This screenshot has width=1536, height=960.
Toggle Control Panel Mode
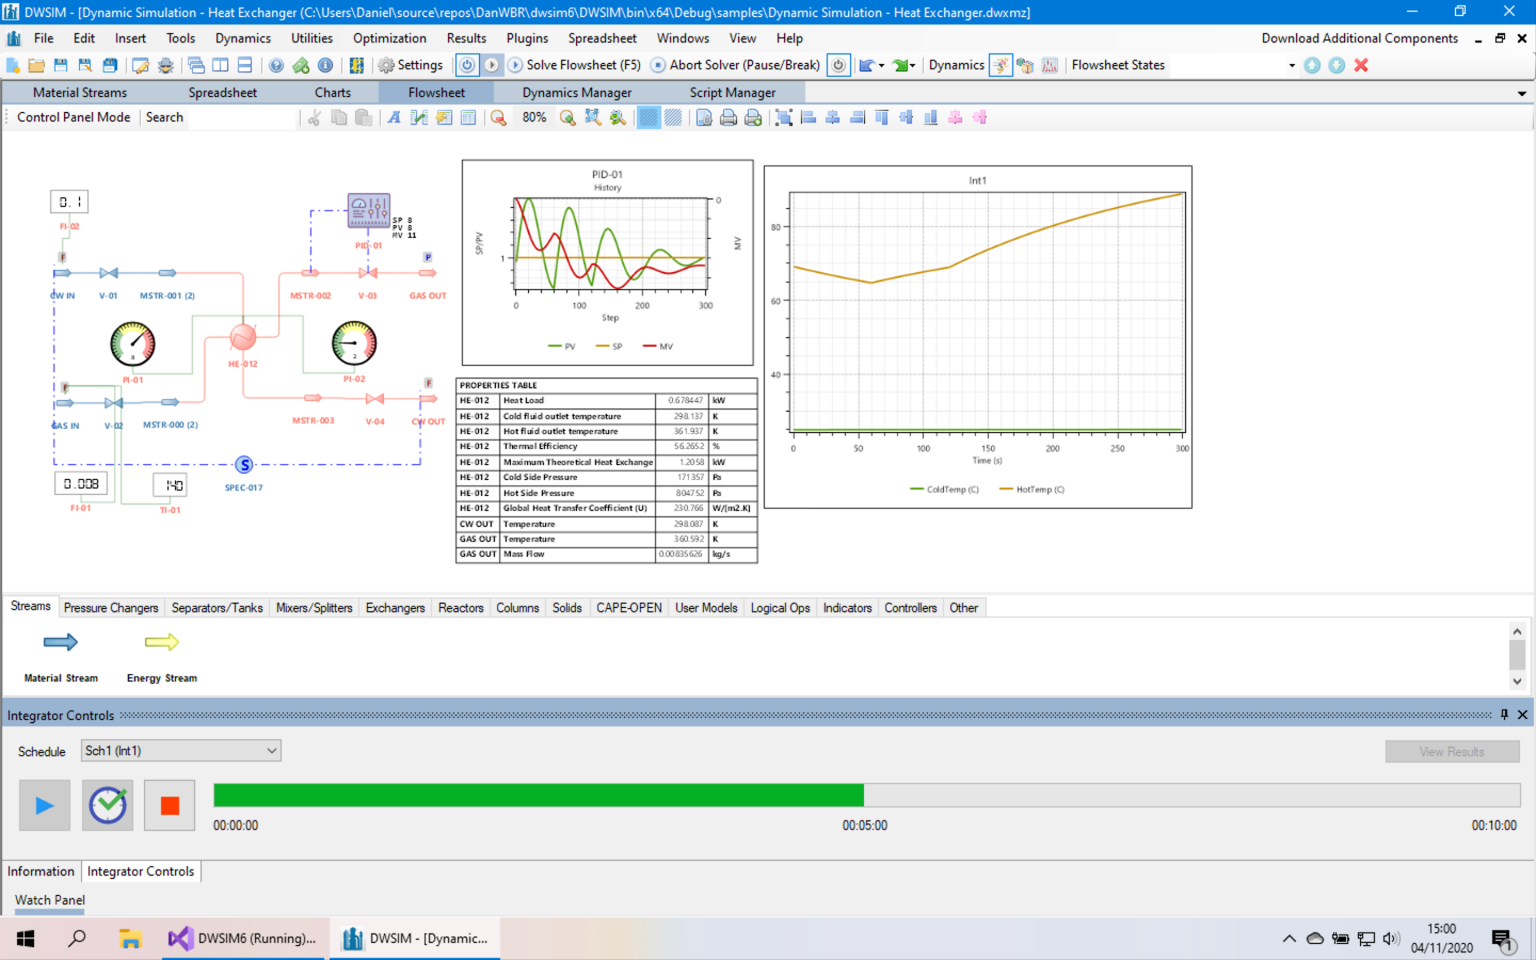pos(73,117)
